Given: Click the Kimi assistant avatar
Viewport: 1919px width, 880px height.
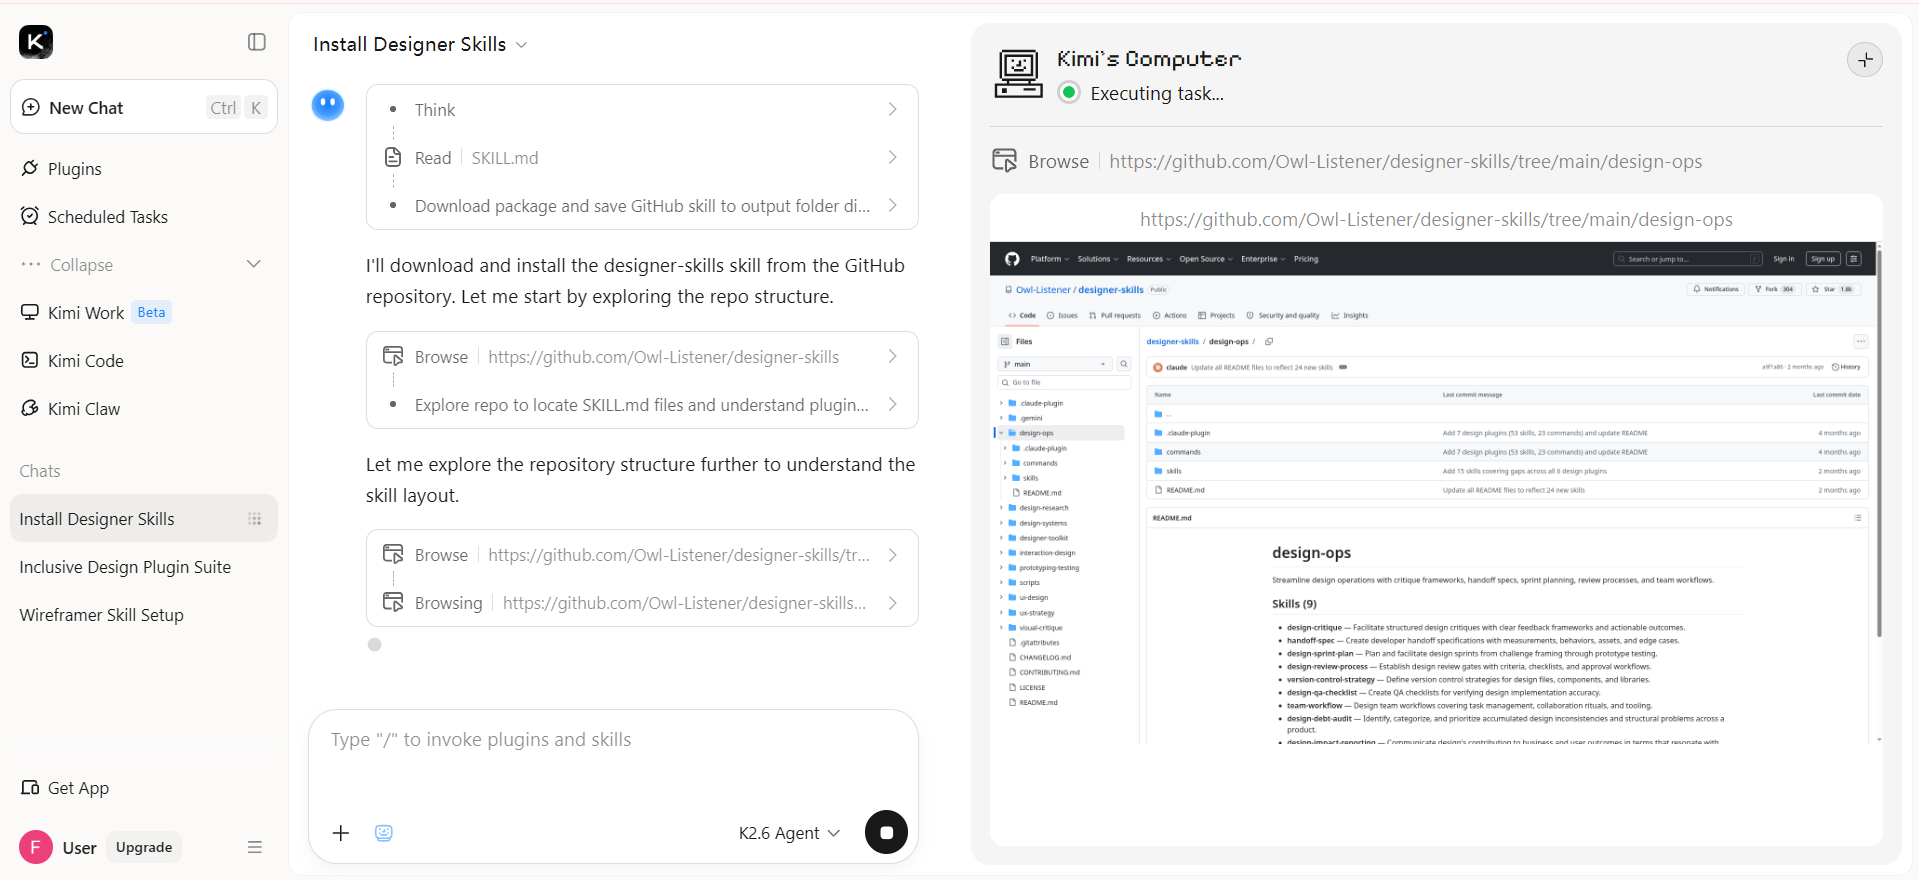Looking at the screenshot, I should [x=328, y=105].
